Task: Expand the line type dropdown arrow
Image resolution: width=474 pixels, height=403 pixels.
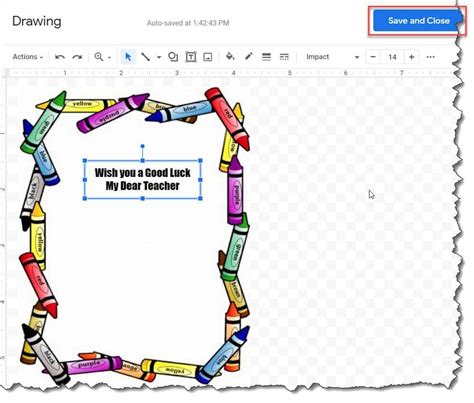Action: 159,57
